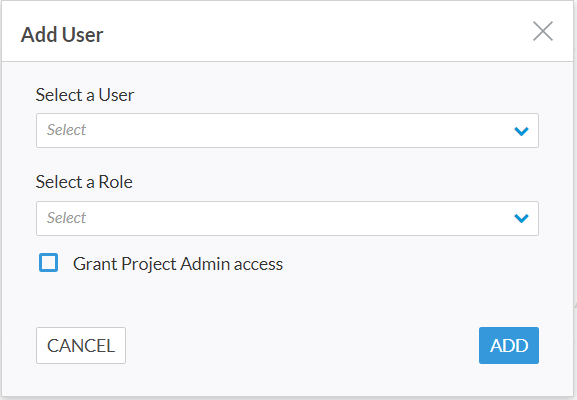The height and width of the screenshot is (400, 577).
Task: Enable Grant Project Admin access checkbox
Action: (49, 263)
